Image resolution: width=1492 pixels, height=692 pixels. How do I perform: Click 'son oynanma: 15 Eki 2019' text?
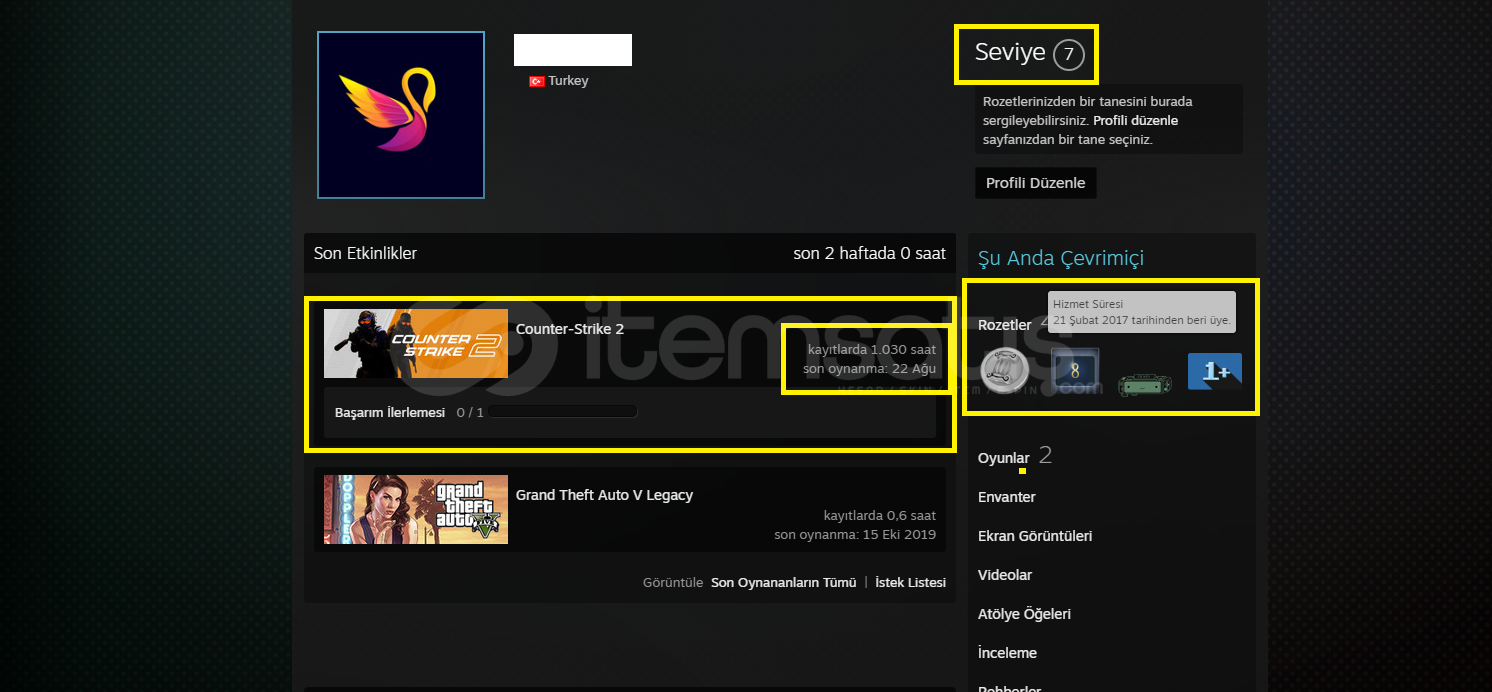[x=855, y=535]
